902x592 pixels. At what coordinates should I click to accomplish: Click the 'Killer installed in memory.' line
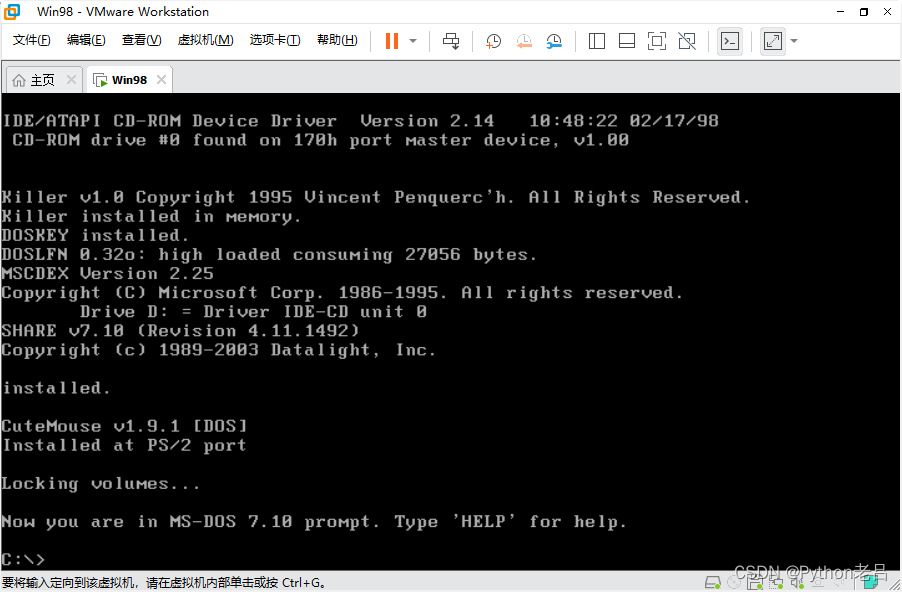tap(151, 216)
